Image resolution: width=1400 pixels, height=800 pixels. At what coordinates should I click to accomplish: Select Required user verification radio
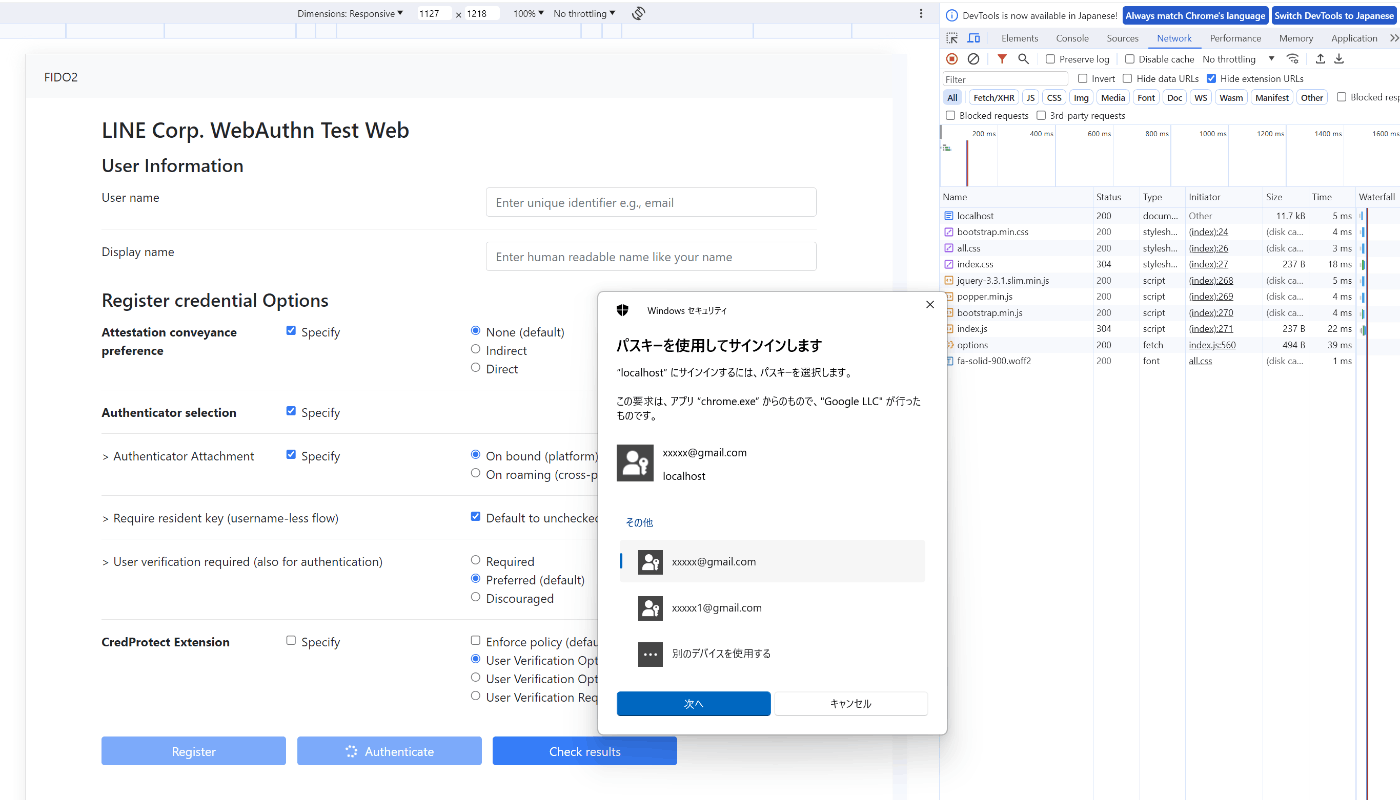[x=476, y=561]
